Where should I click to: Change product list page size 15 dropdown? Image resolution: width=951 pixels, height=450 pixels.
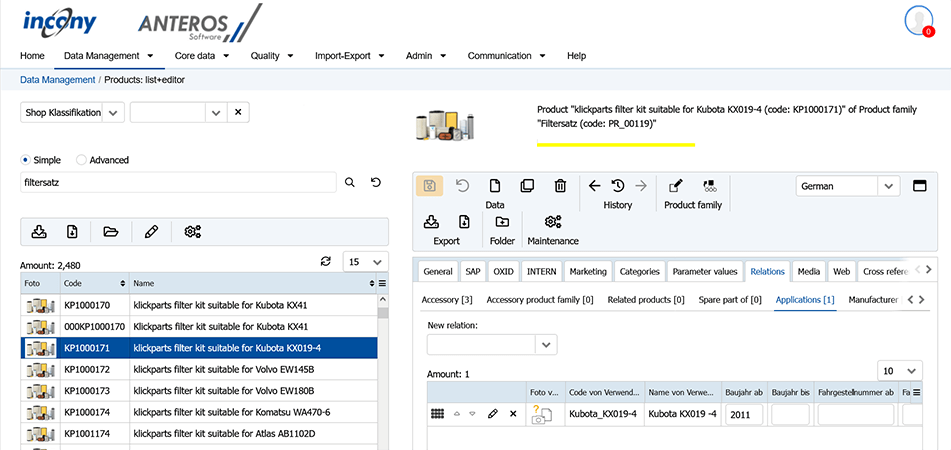coord(366,262)
